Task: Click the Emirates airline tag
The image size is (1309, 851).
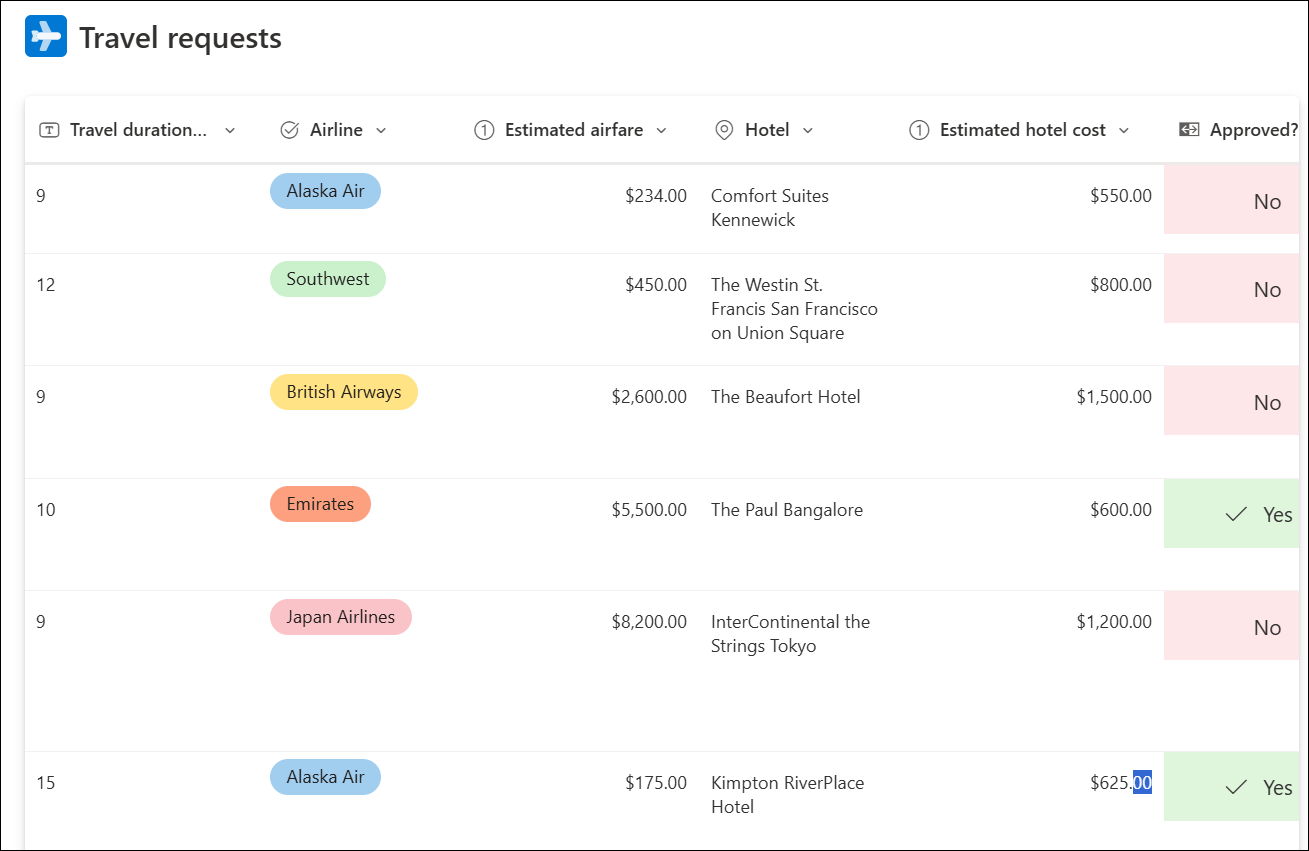Action: (320, 504)
